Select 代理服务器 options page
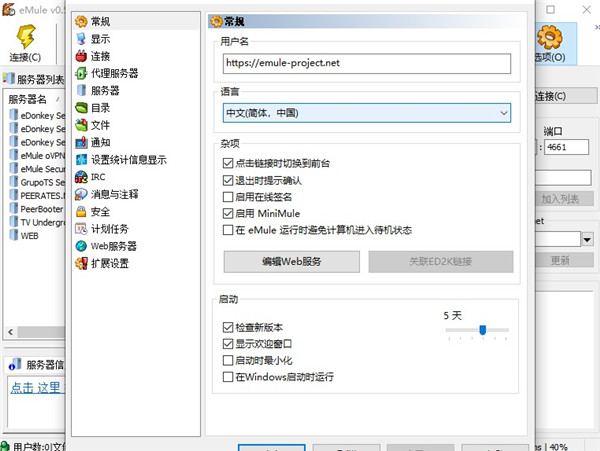This screenshot has width=600, height=451. pyautogui.click(x=114, y=73)
